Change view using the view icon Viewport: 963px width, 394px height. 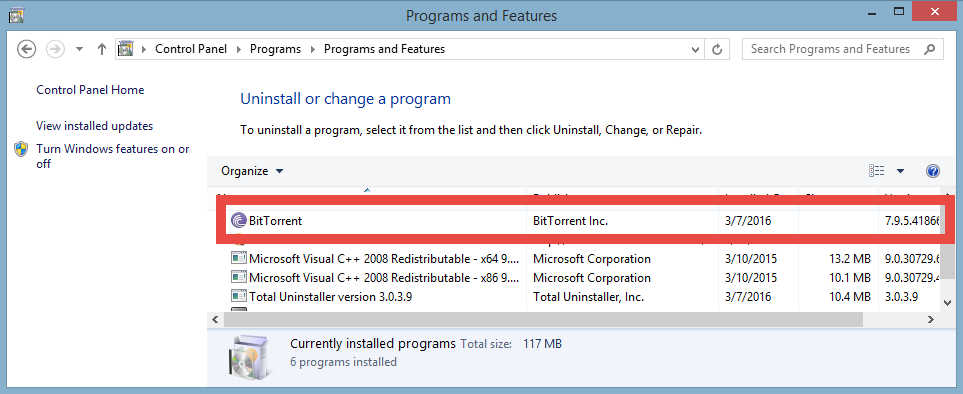click(x=876, y=171)
